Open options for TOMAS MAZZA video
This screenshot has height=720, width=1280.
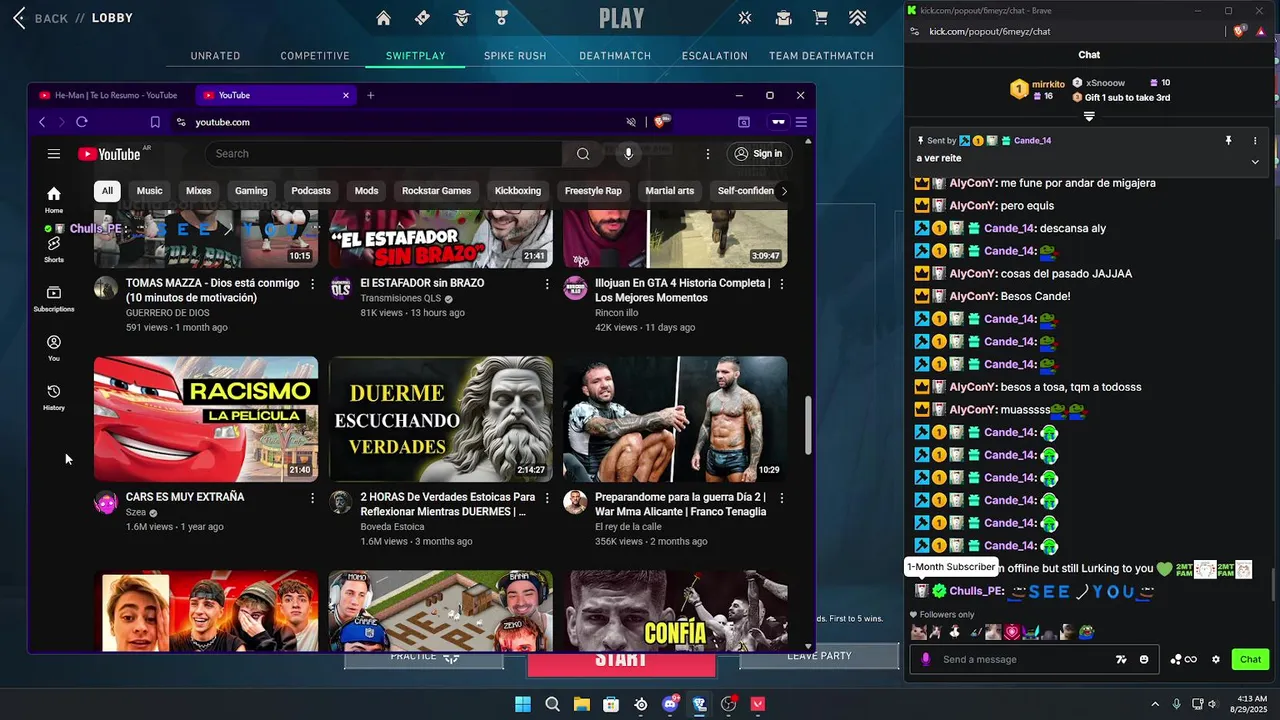312,284
